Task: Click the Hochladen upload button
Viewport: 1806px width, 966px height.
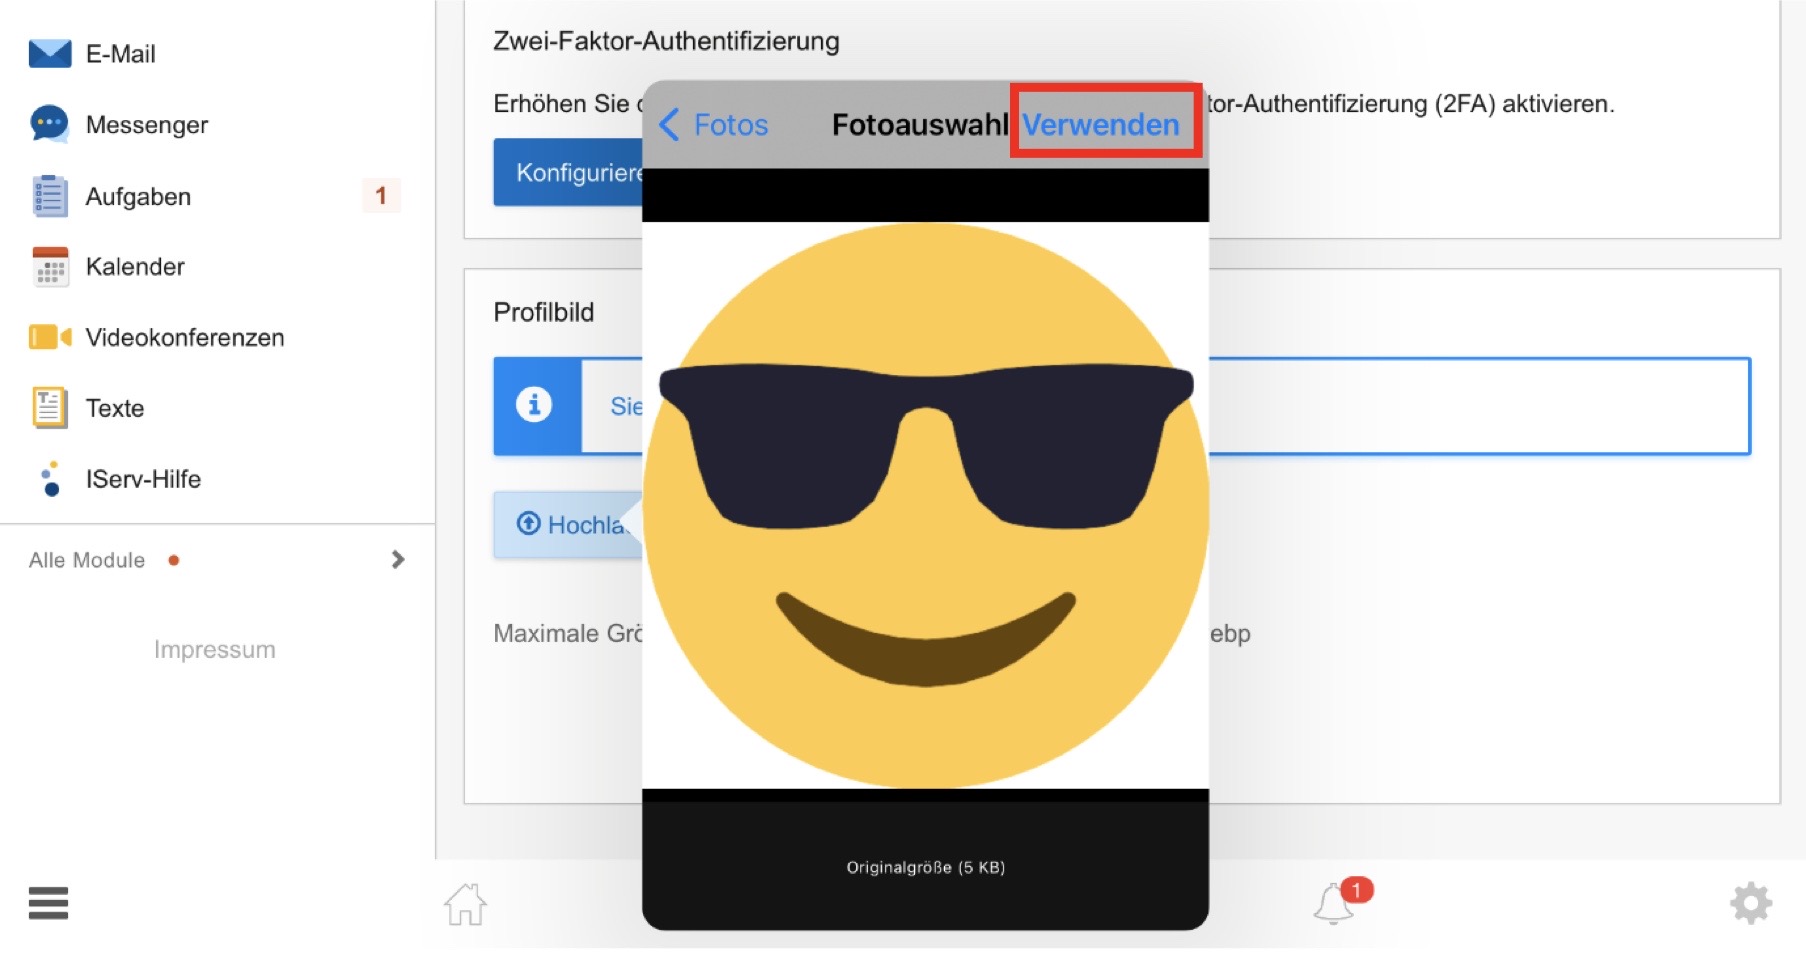Action: click(568, 525)
